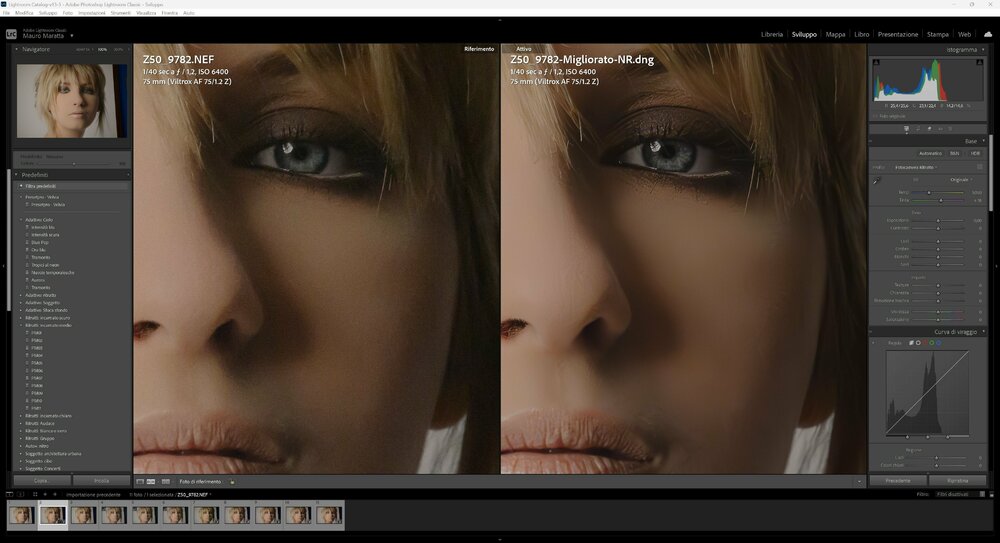This screenshot has width=1000, height=543.
Task: Click the Lightroom Classic LrC logo
Action: (11, 34)
